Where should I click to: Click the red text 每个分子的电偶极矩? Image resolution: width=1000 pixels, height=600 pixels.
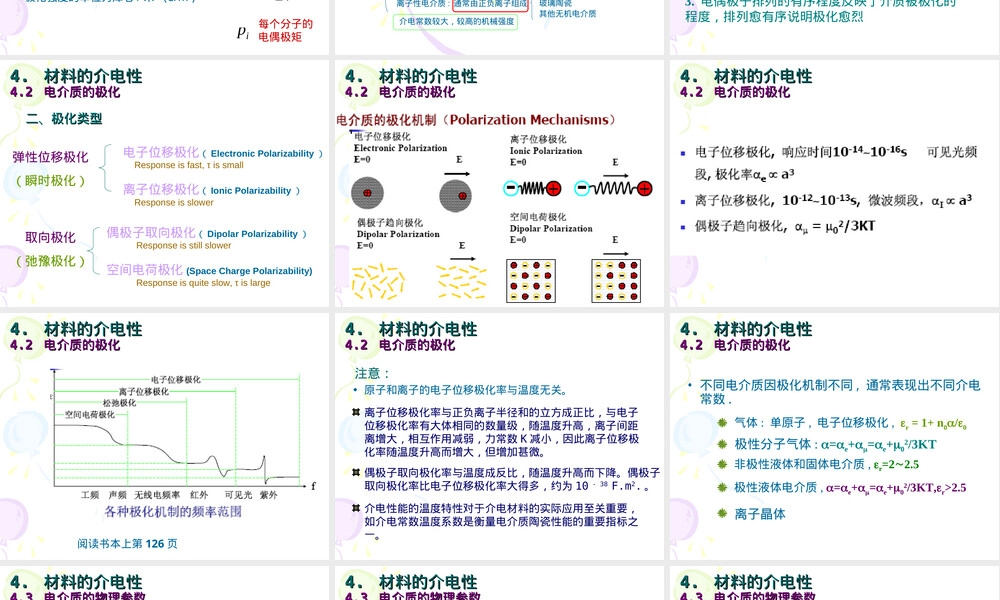pyautogui.click(x=285, y=31)
